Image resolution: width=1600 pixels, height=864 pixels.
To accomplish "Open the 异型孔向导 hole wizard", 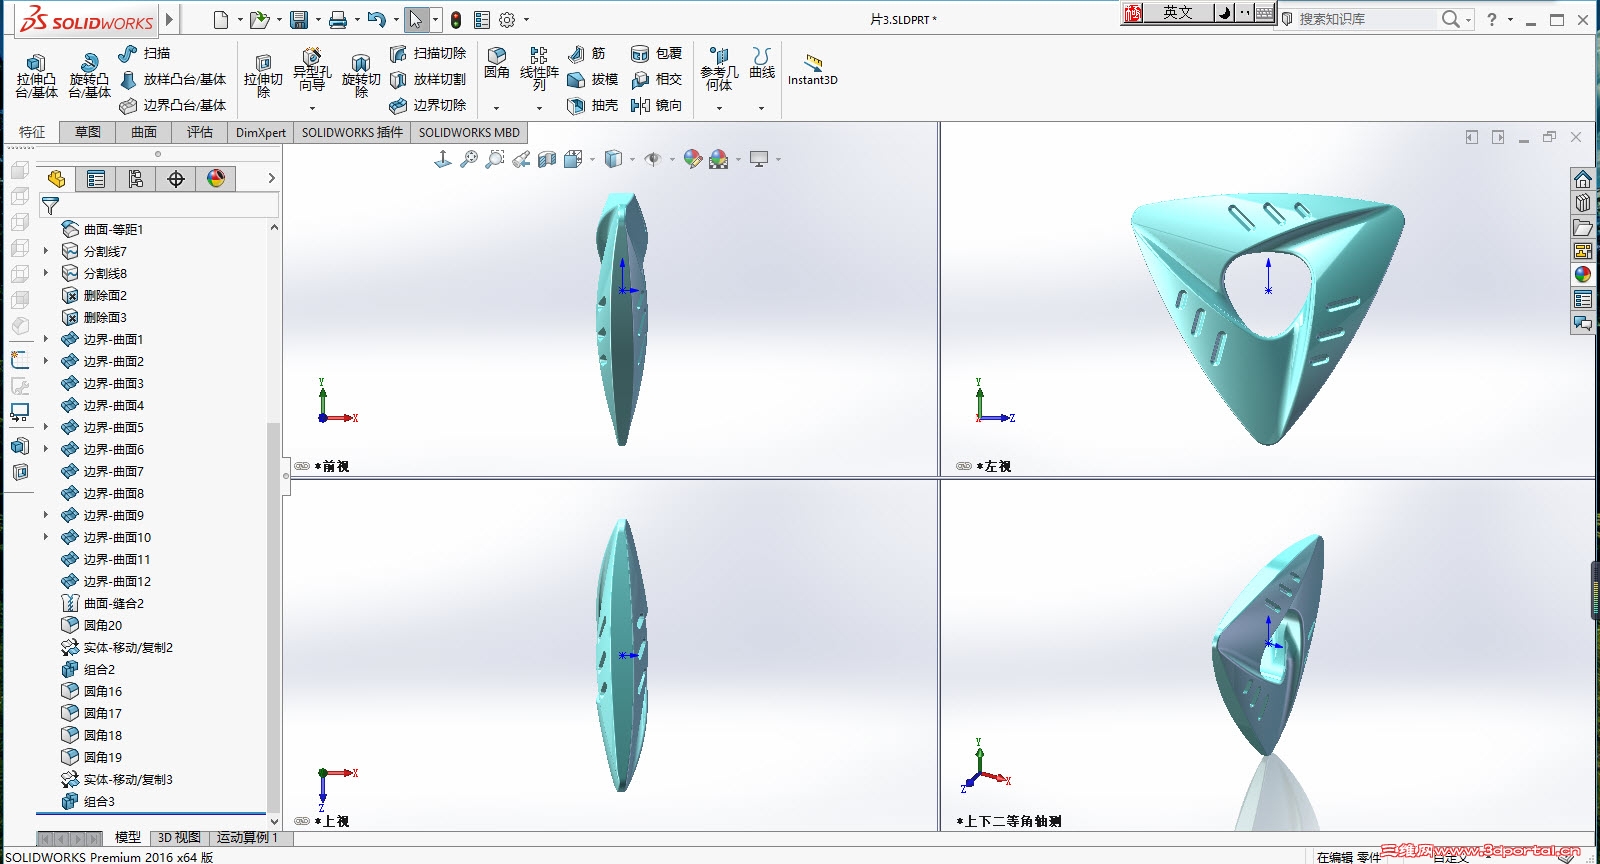I will (x=312, y=70).
